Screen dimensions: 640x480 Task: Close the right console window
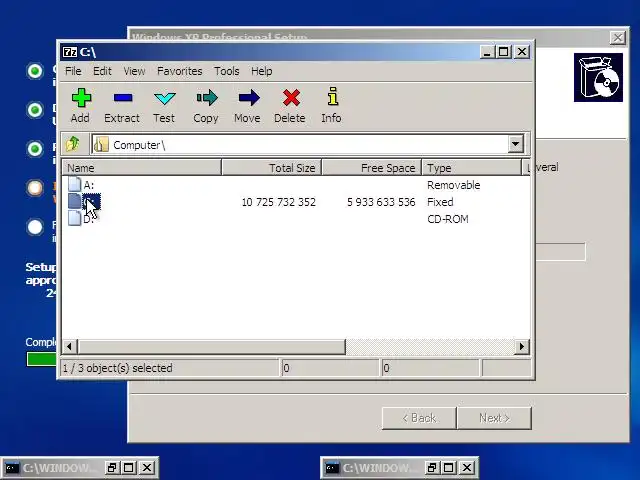coord(467,468)
